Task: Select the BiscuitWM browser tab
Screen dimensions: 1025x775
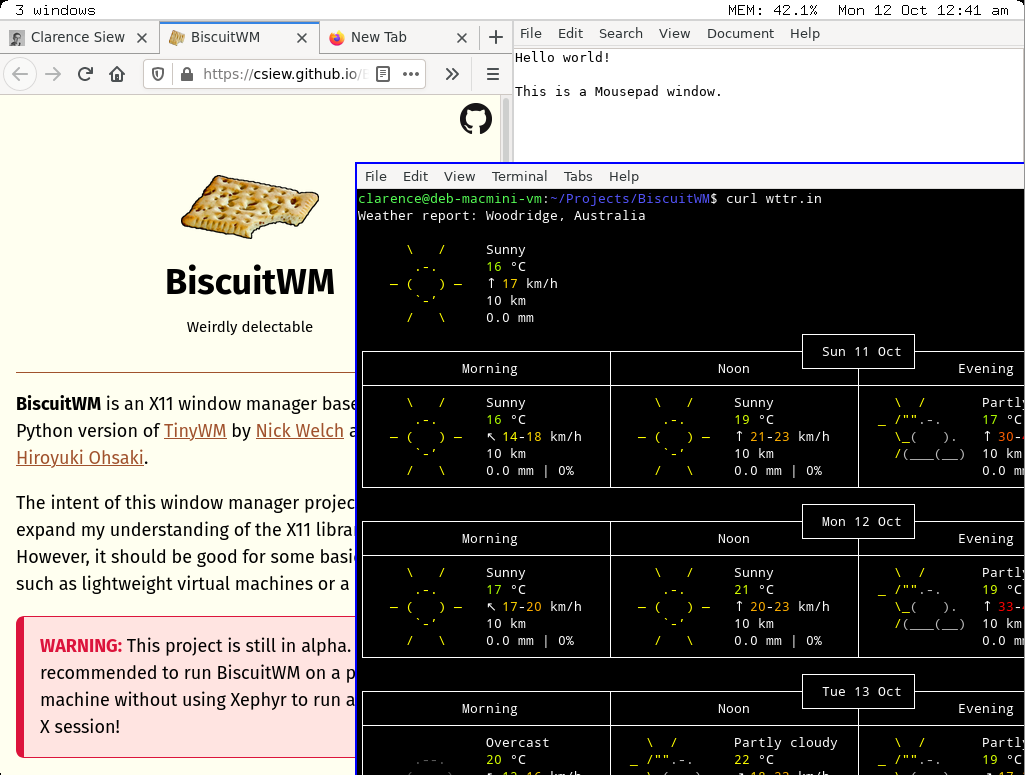Action: (239, 38)
